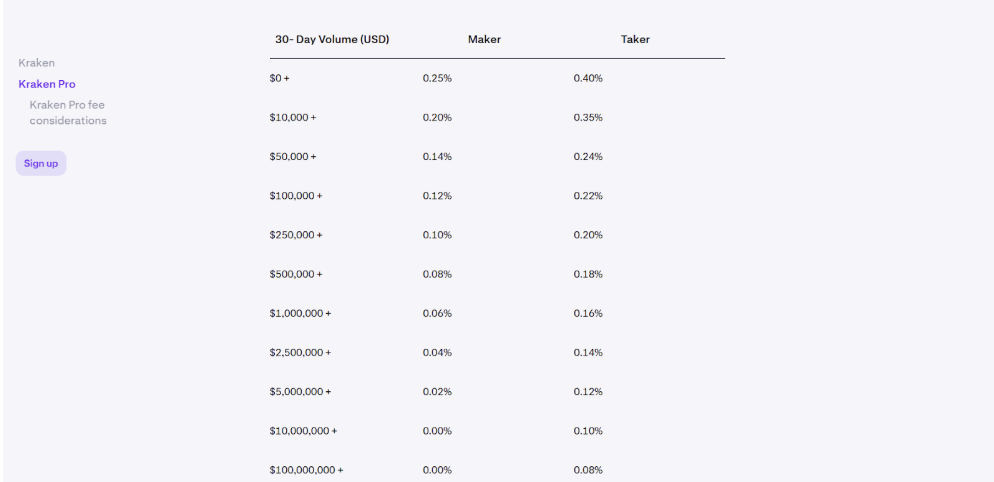Viewport: 994px width, 482px height.
Task: Select the $0+ volume tier row
Action: [x=280, y=78]
